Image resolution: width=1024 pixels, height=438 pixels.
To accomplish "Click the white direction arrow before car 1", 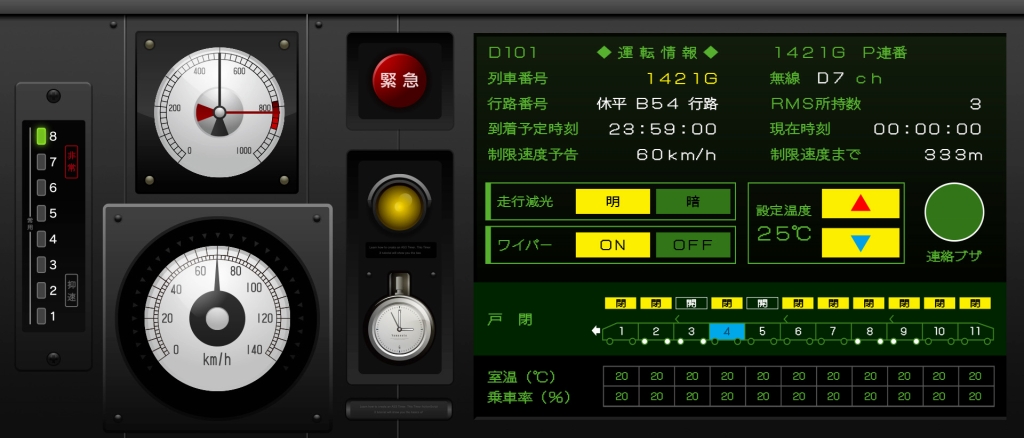I will (596, 331).
